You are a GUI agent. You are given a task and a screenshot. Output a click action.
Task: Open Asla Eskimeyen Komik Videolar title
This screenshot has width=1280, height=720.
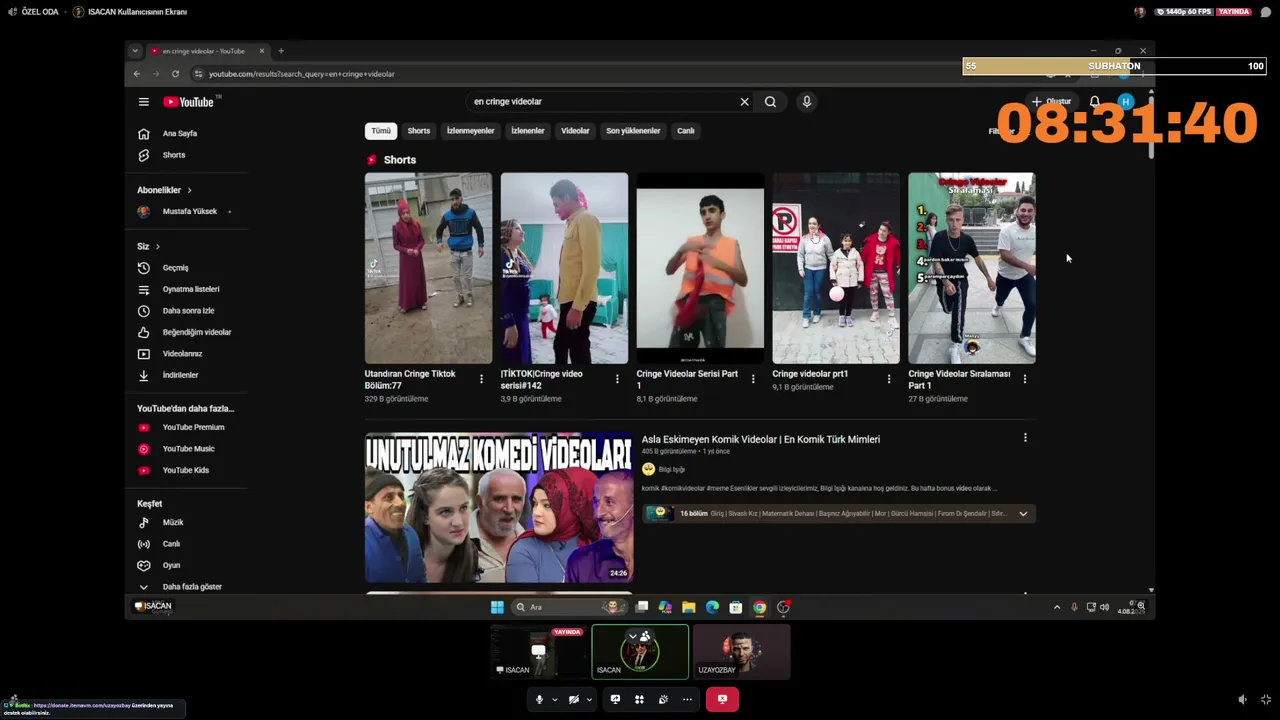(761, 440)
